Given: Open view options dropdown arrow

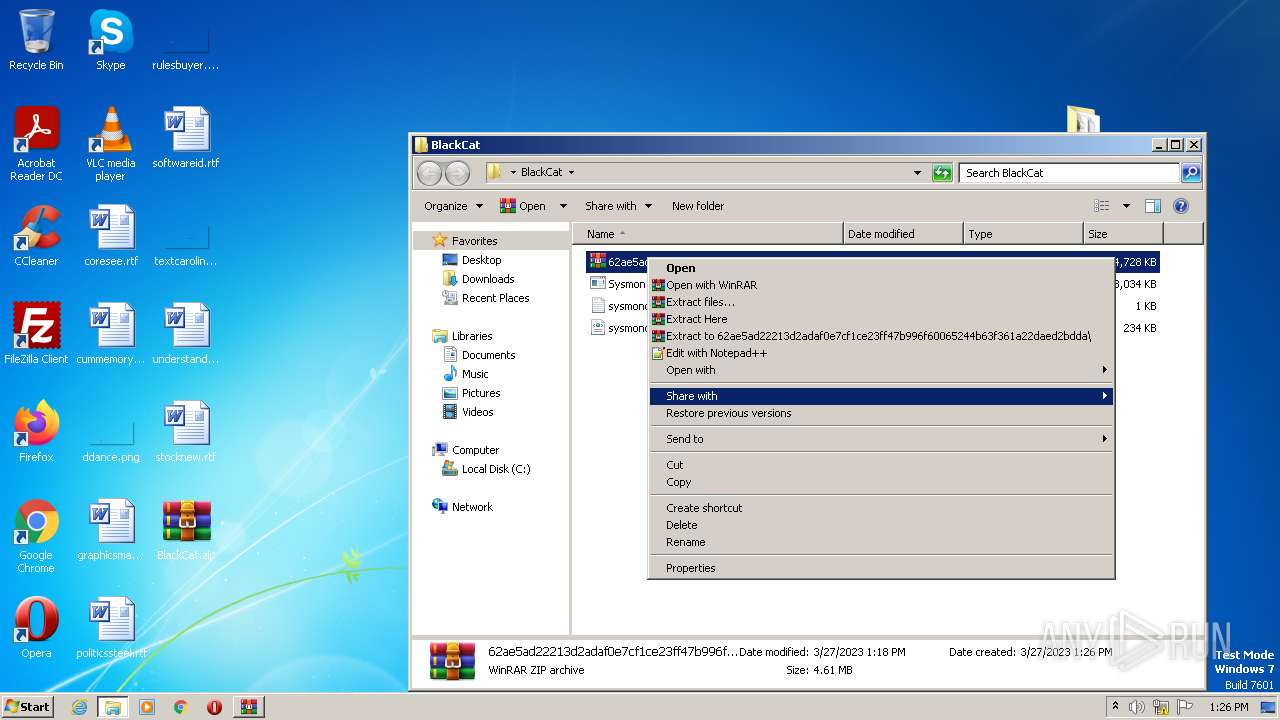Looking at the screenshot, I should coord(1126,206).
